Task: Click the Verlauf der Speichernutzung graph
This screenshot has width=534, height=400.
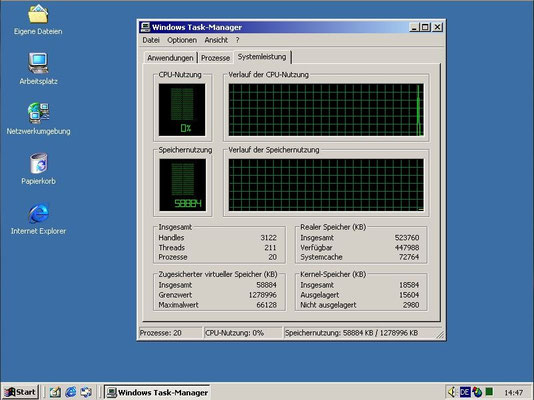Action: coord(326,185)
